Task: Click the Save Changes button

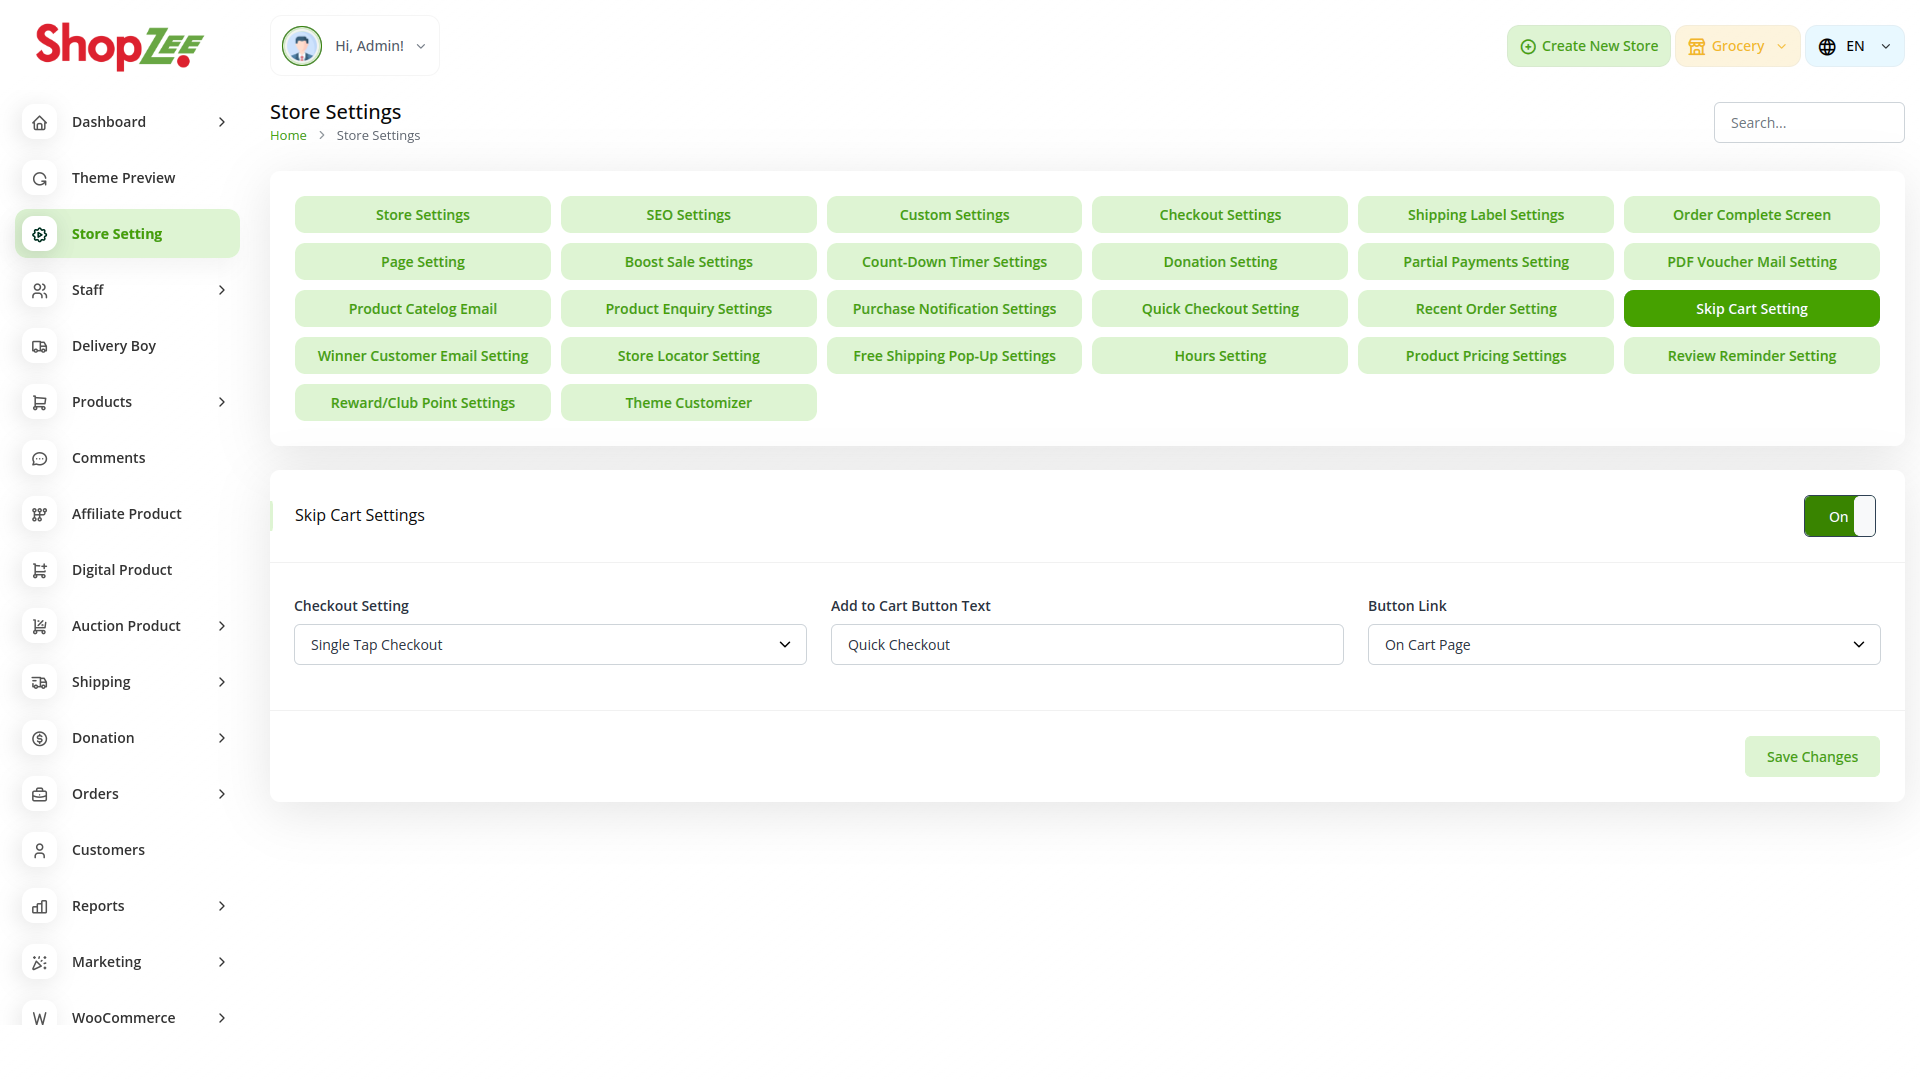Action: [1811, 757]
